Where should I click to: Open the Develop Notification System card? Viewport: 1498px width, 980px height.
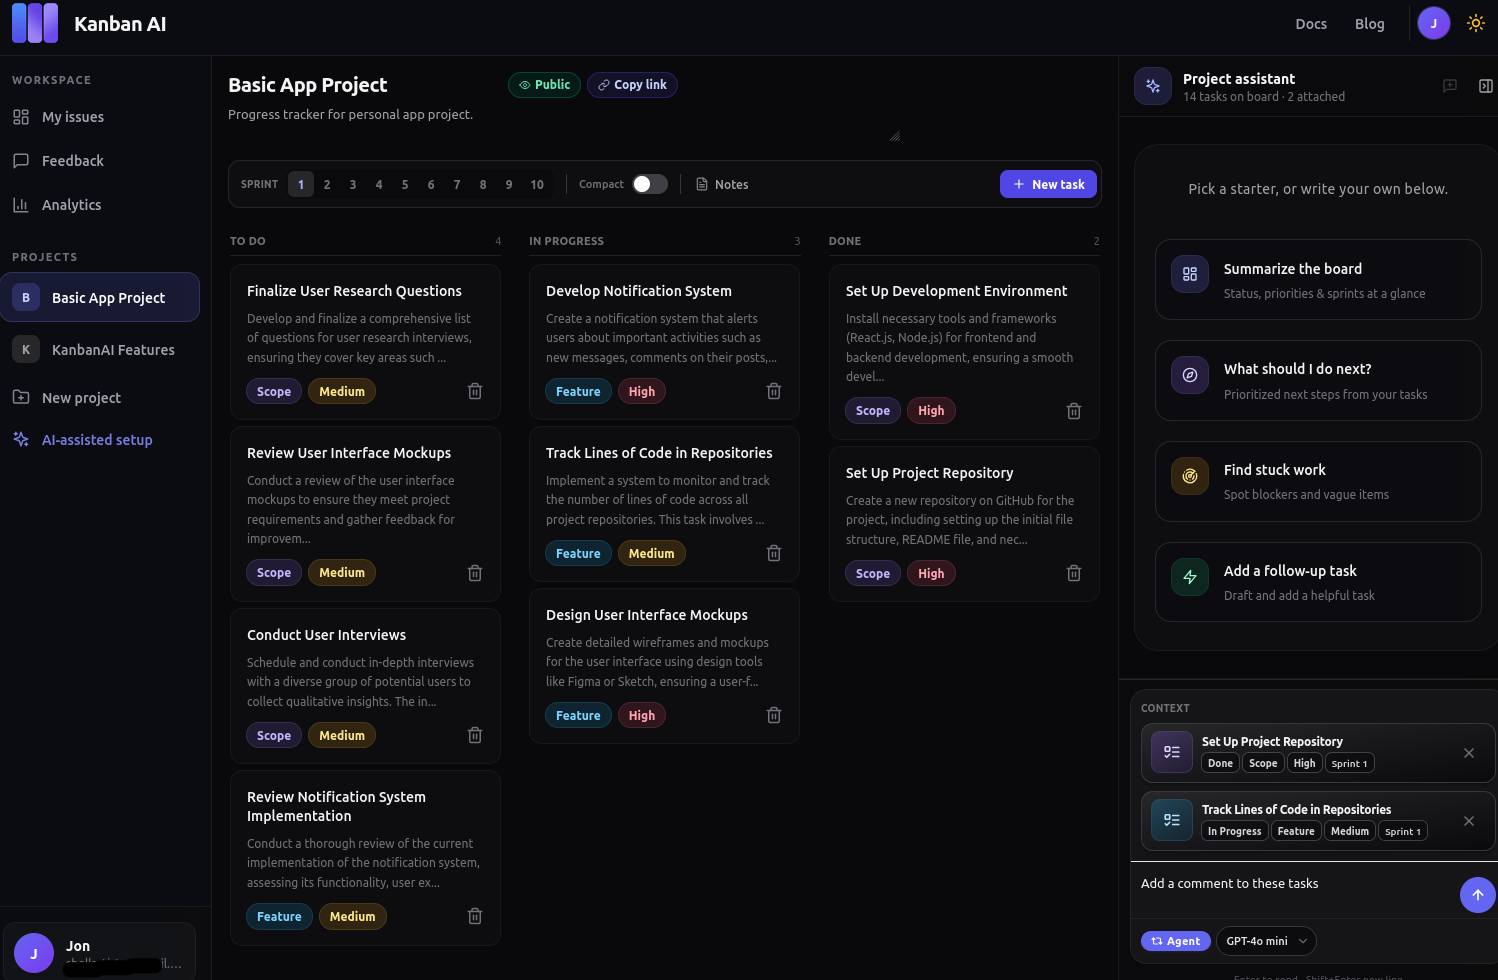click(664, 341)
